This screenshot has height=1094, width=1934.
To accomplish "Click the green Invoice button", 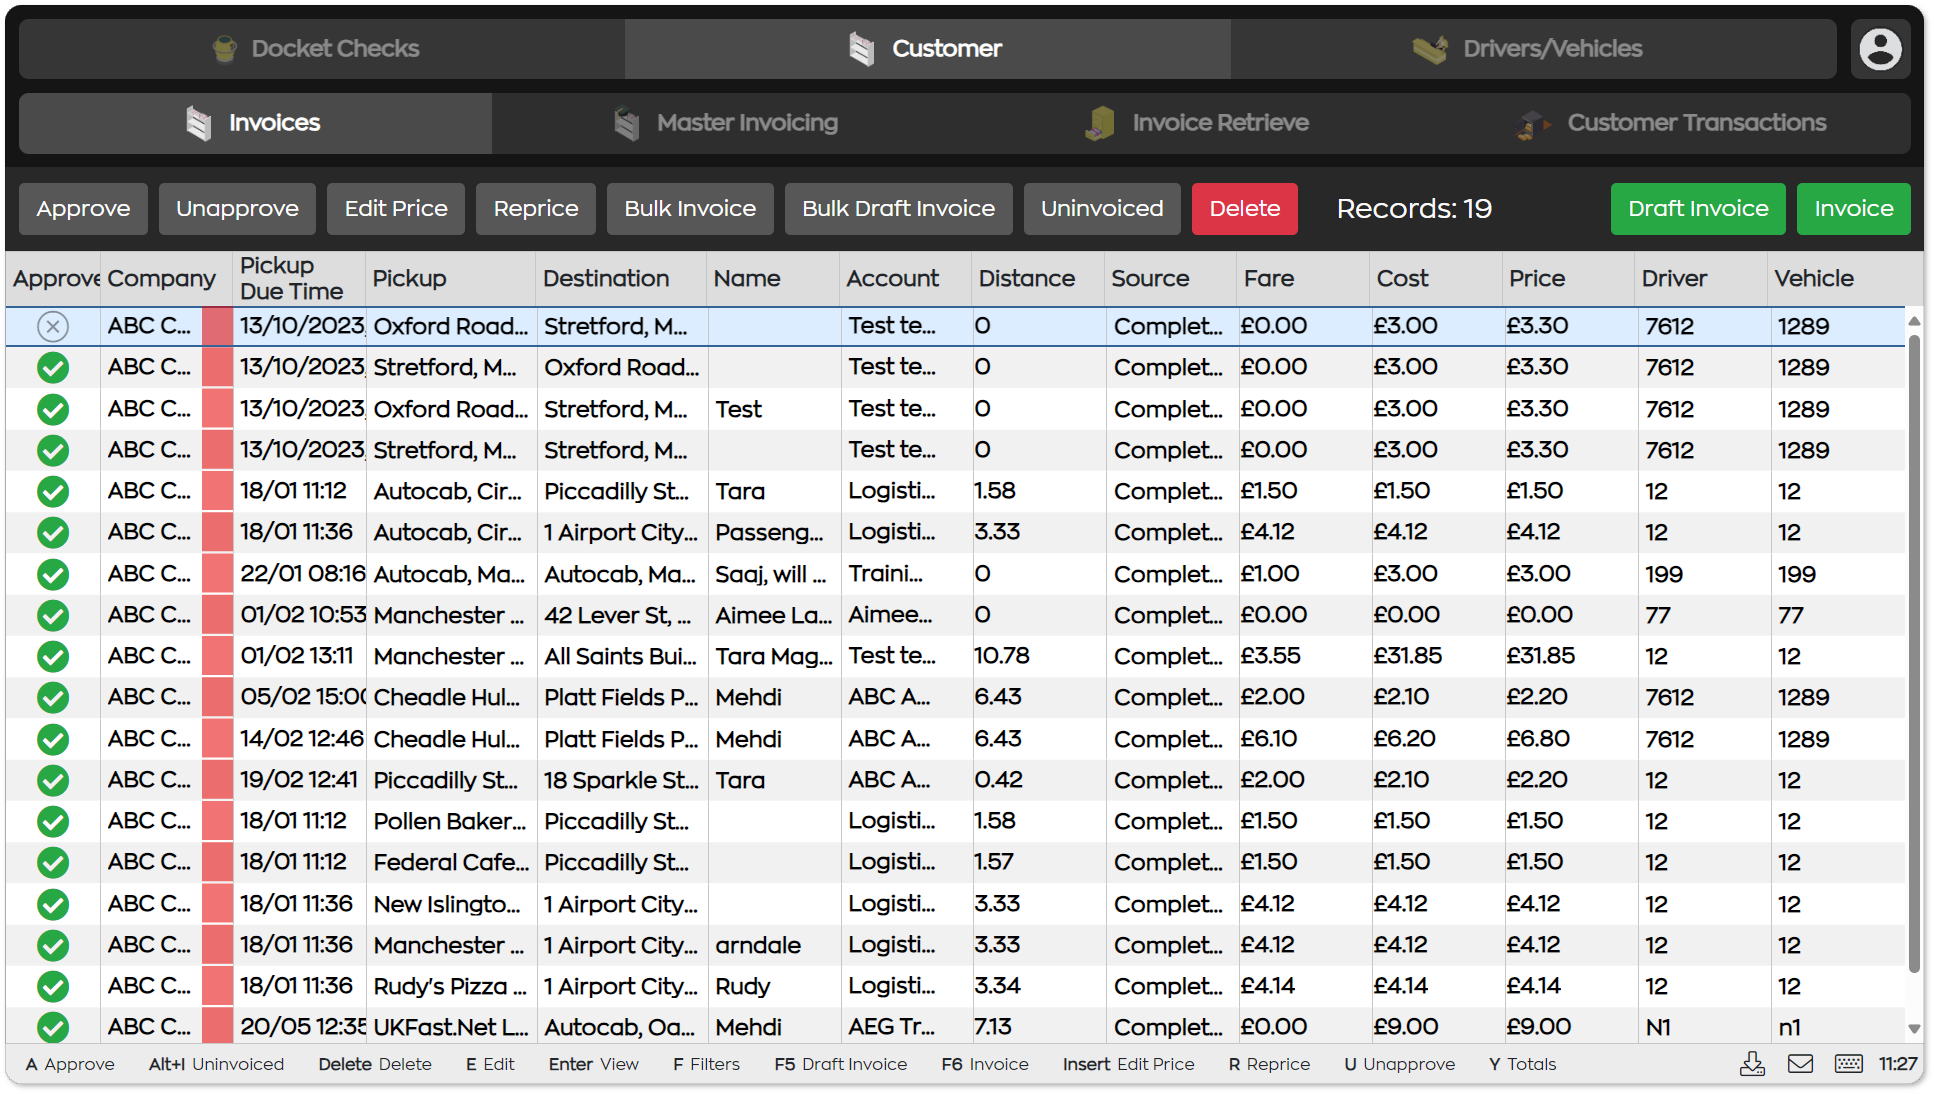I will (x=1854, y=209).
